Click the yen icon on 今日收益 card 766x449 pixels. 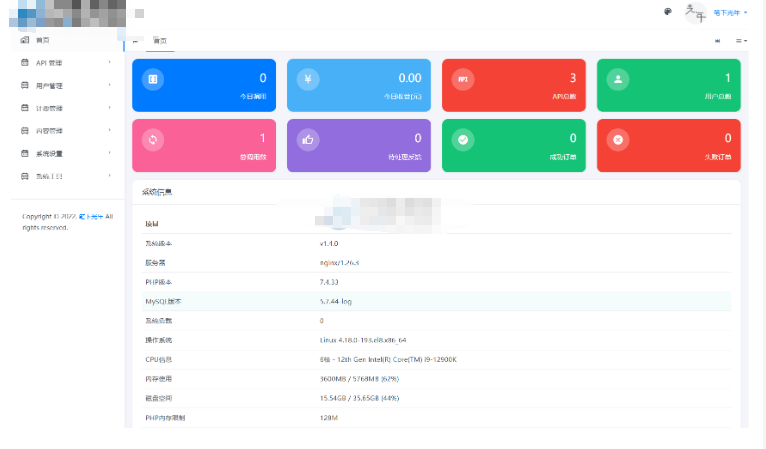click(308, 79)
